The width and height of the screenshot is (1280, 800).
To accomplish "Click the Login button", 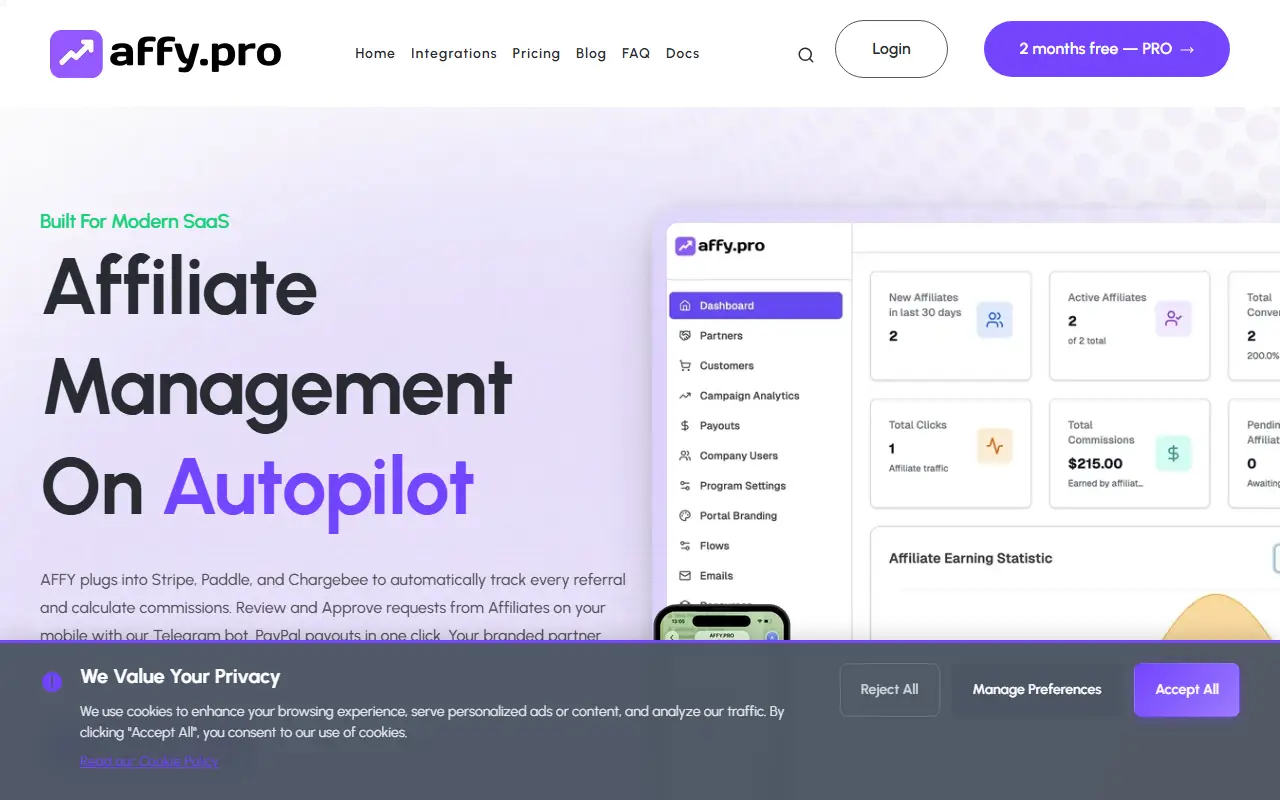I will 891,49.
